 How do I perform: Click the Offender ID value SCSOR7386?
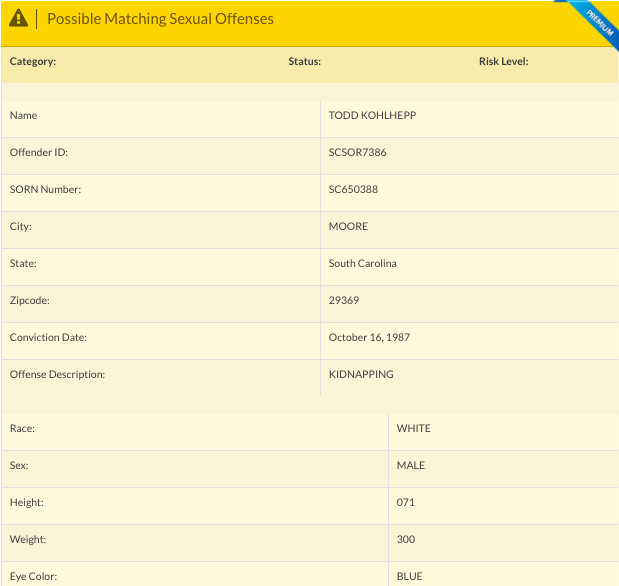[357, 152]
